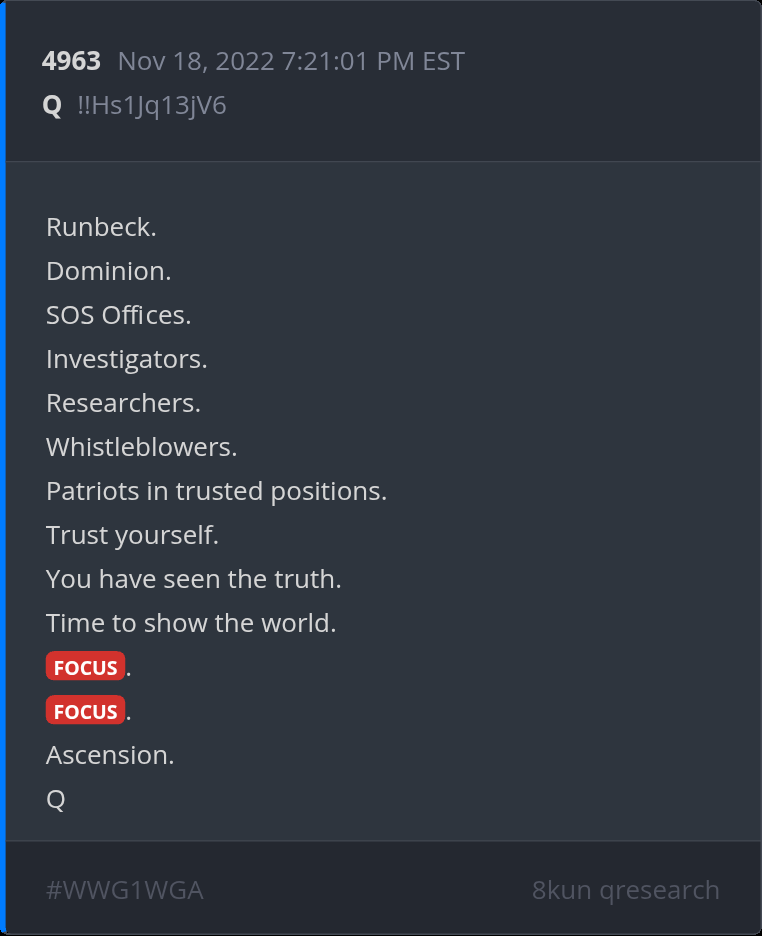Viewport: 762px width, 936px height.
Task: Click the tripcode !!Hs1Jq13jV6
Action: coord(151,105)
